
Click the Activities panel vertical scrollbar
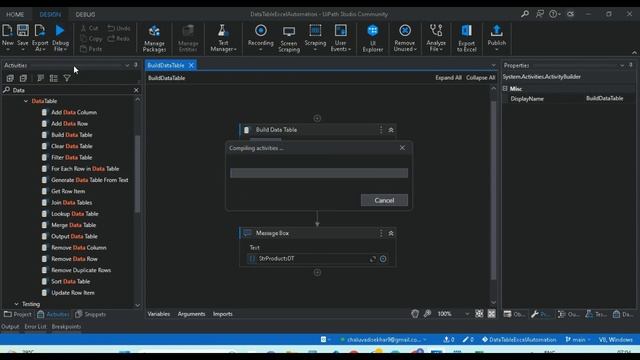(138, 175)
